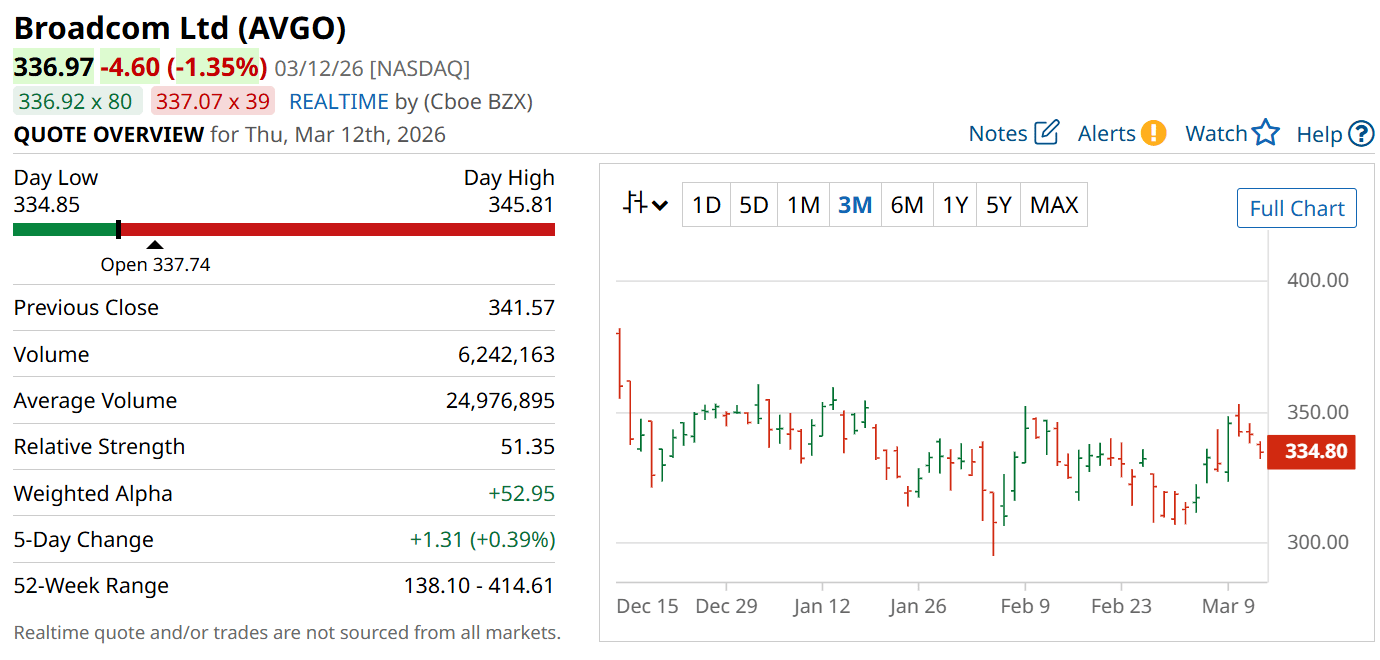Switch chart to 6M range

coord(907,205)
